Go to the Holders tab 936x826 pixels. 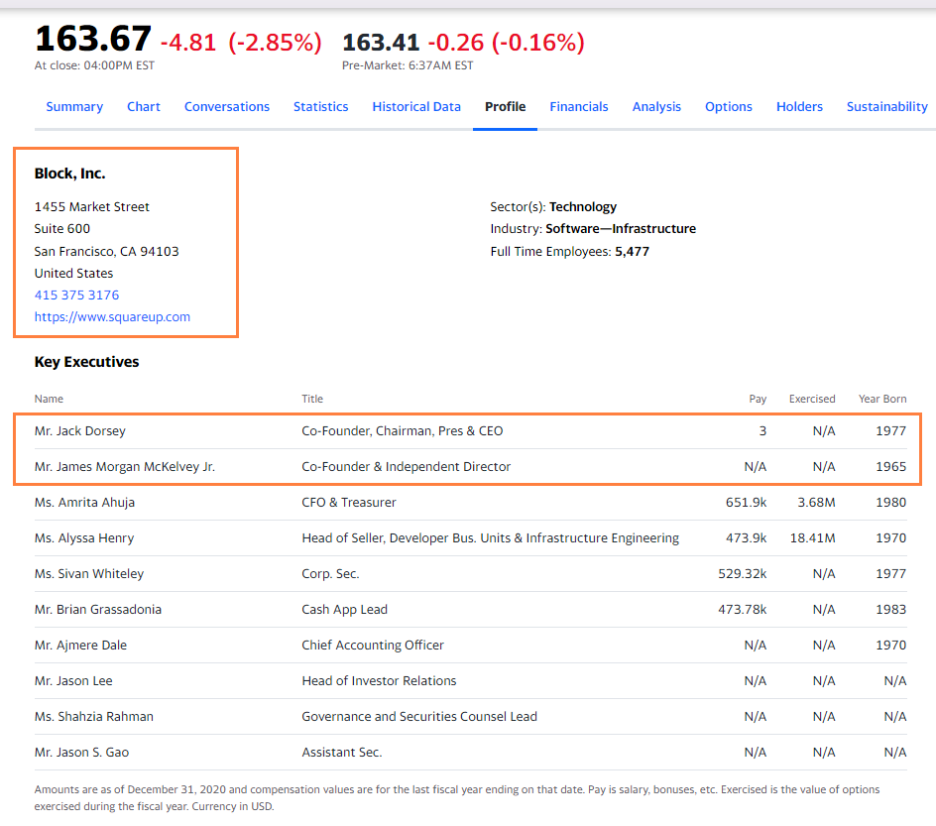799,107
